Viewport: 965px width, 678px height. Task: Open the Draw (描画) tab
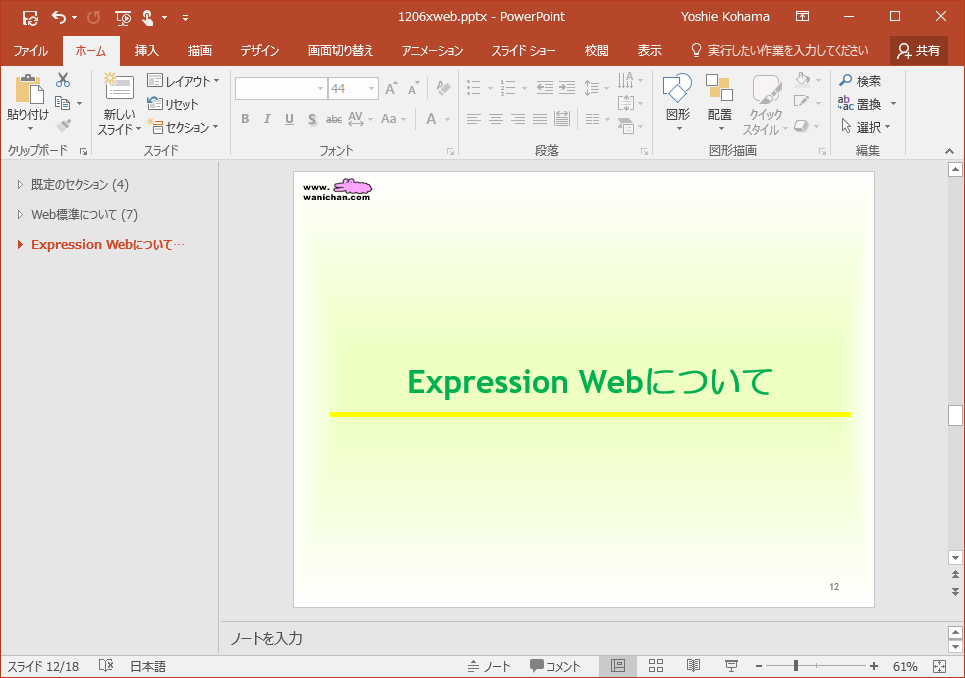[x=199, y=50]
